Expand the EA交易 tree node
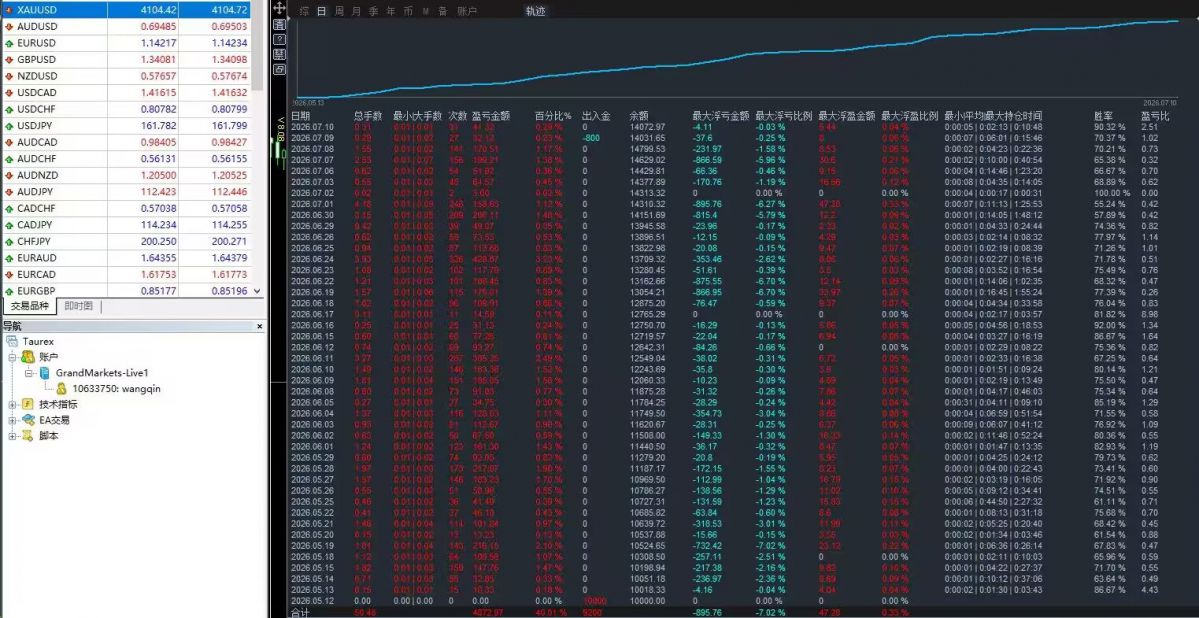Screen dimensions: 1199x618 click(12, 420)
